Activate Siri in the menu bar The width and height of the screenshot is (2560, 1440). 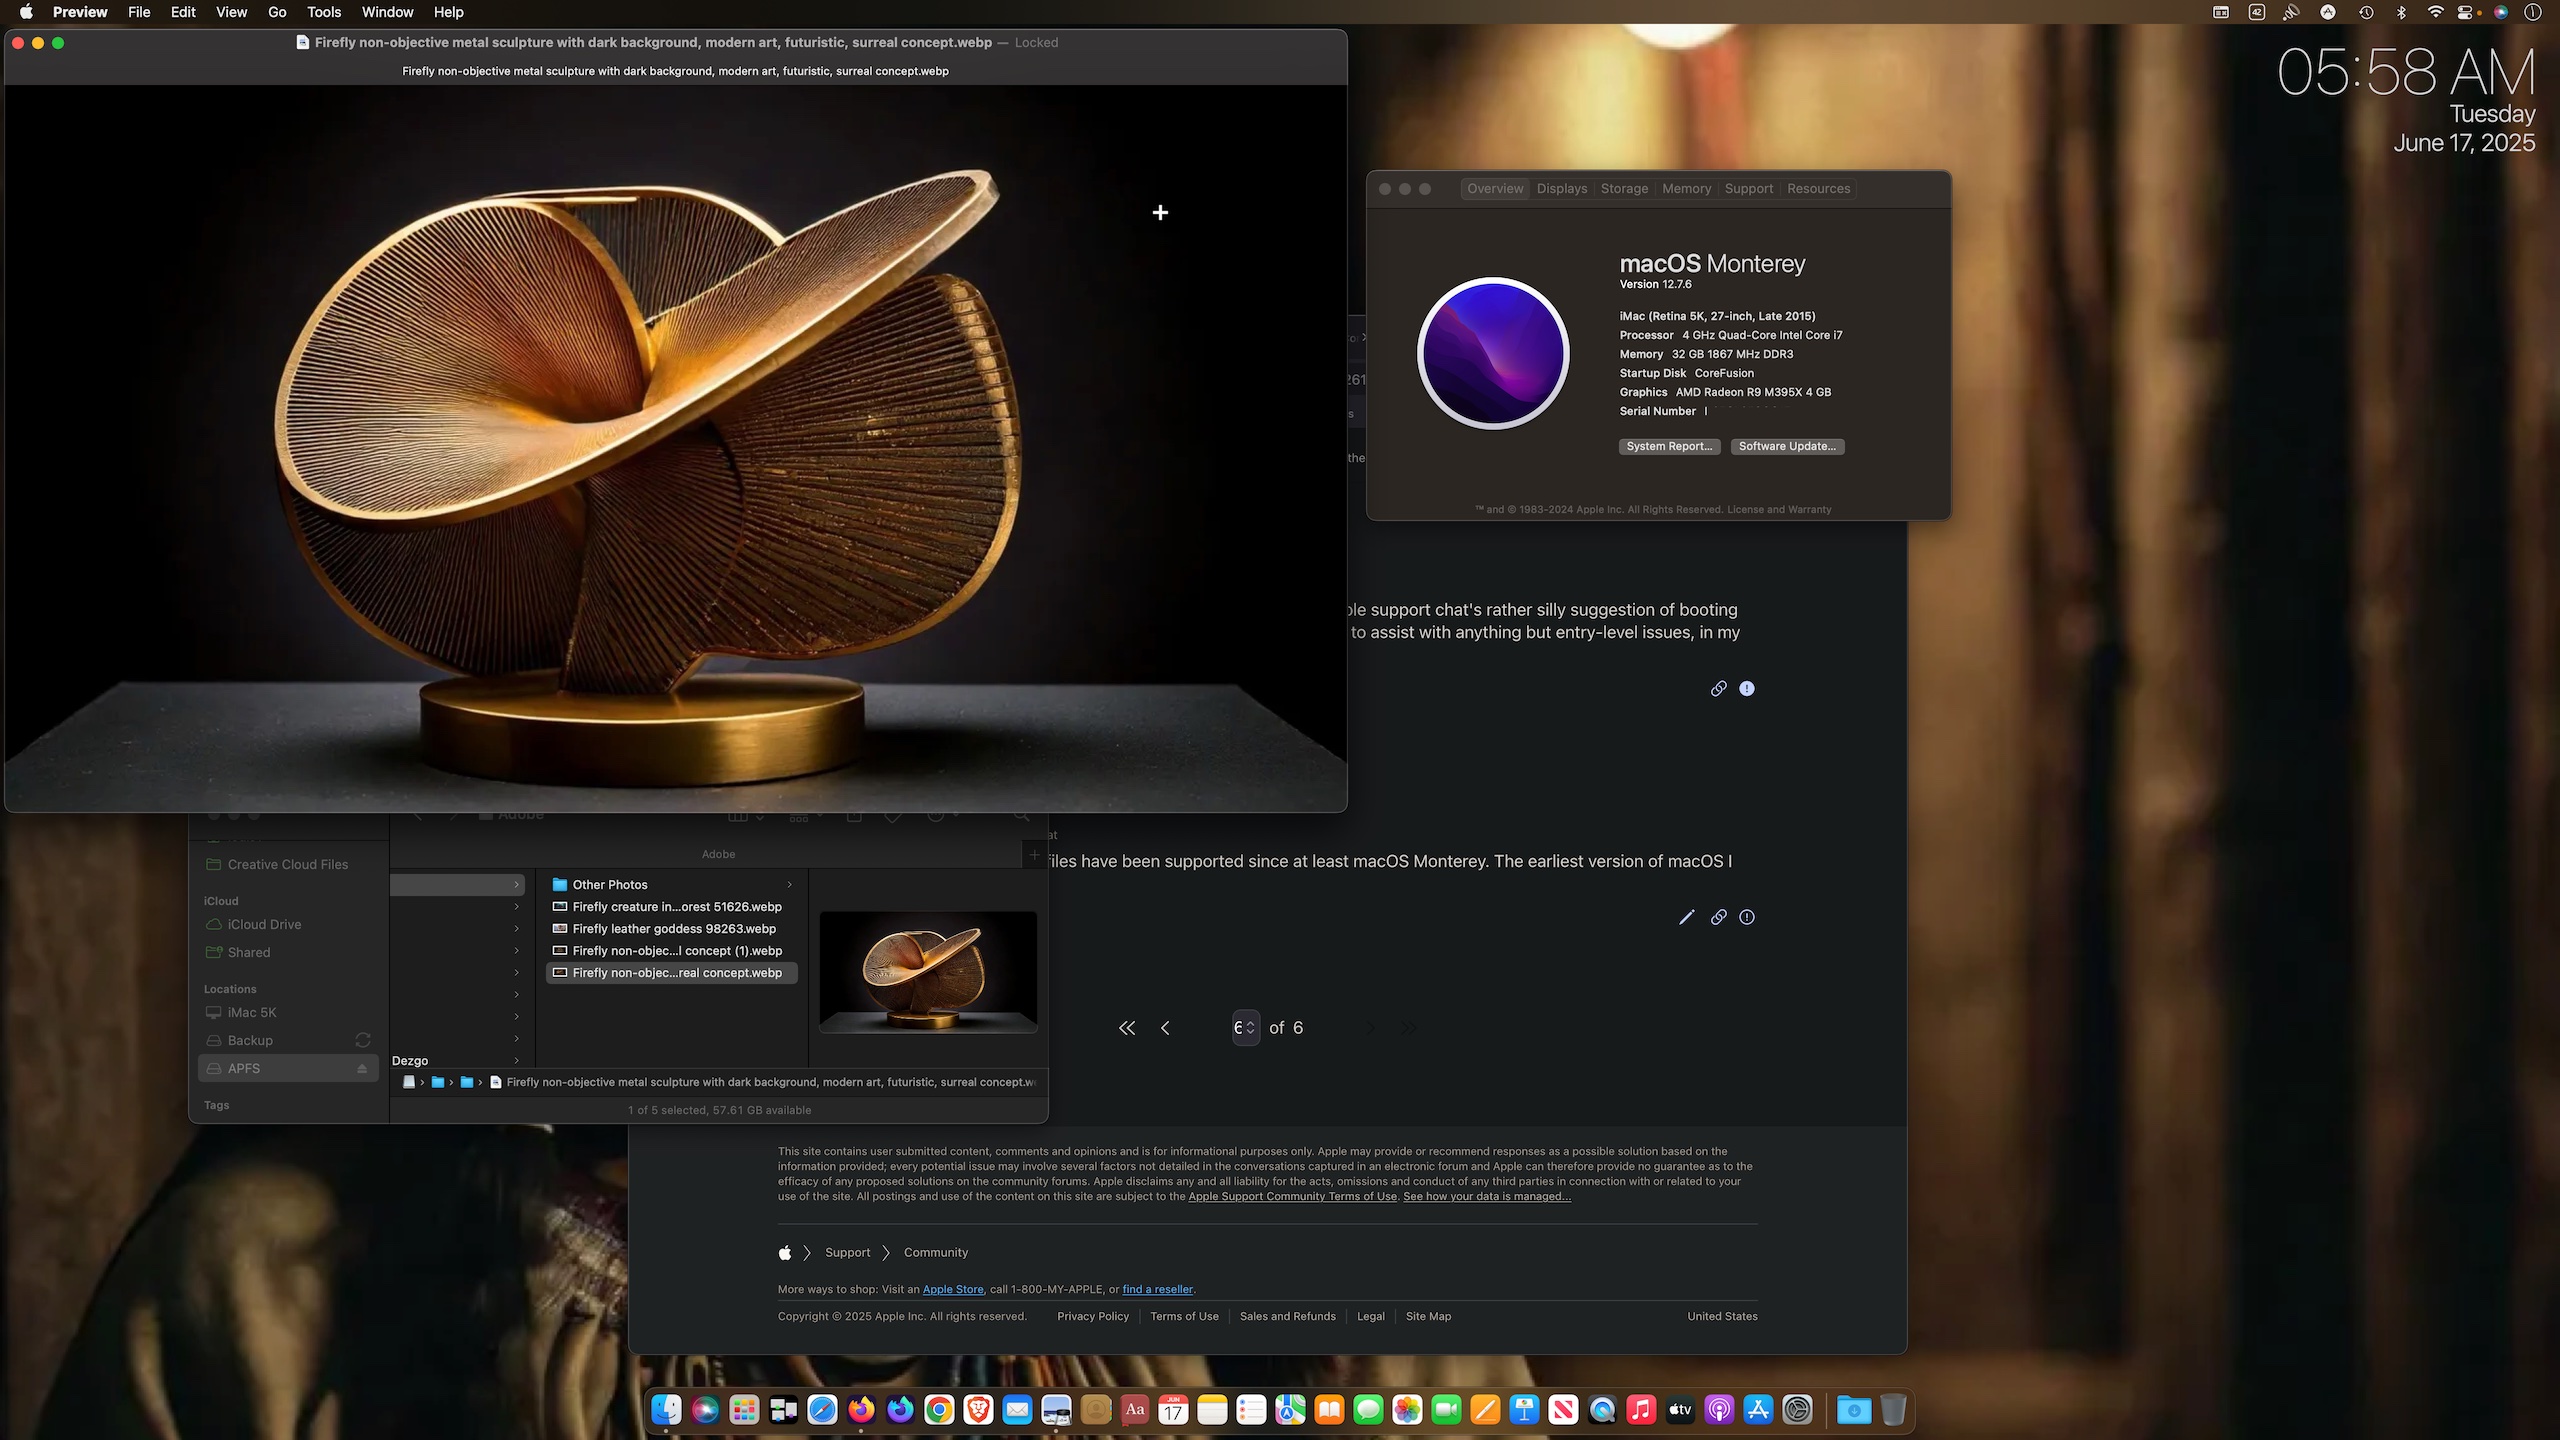point(2500,12)
